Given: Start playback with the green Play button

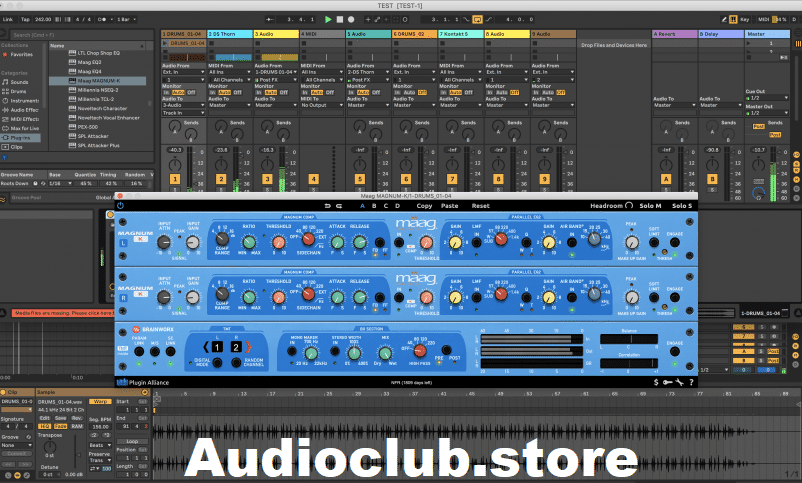Looking at the screenshot, I should pos(328,19).
